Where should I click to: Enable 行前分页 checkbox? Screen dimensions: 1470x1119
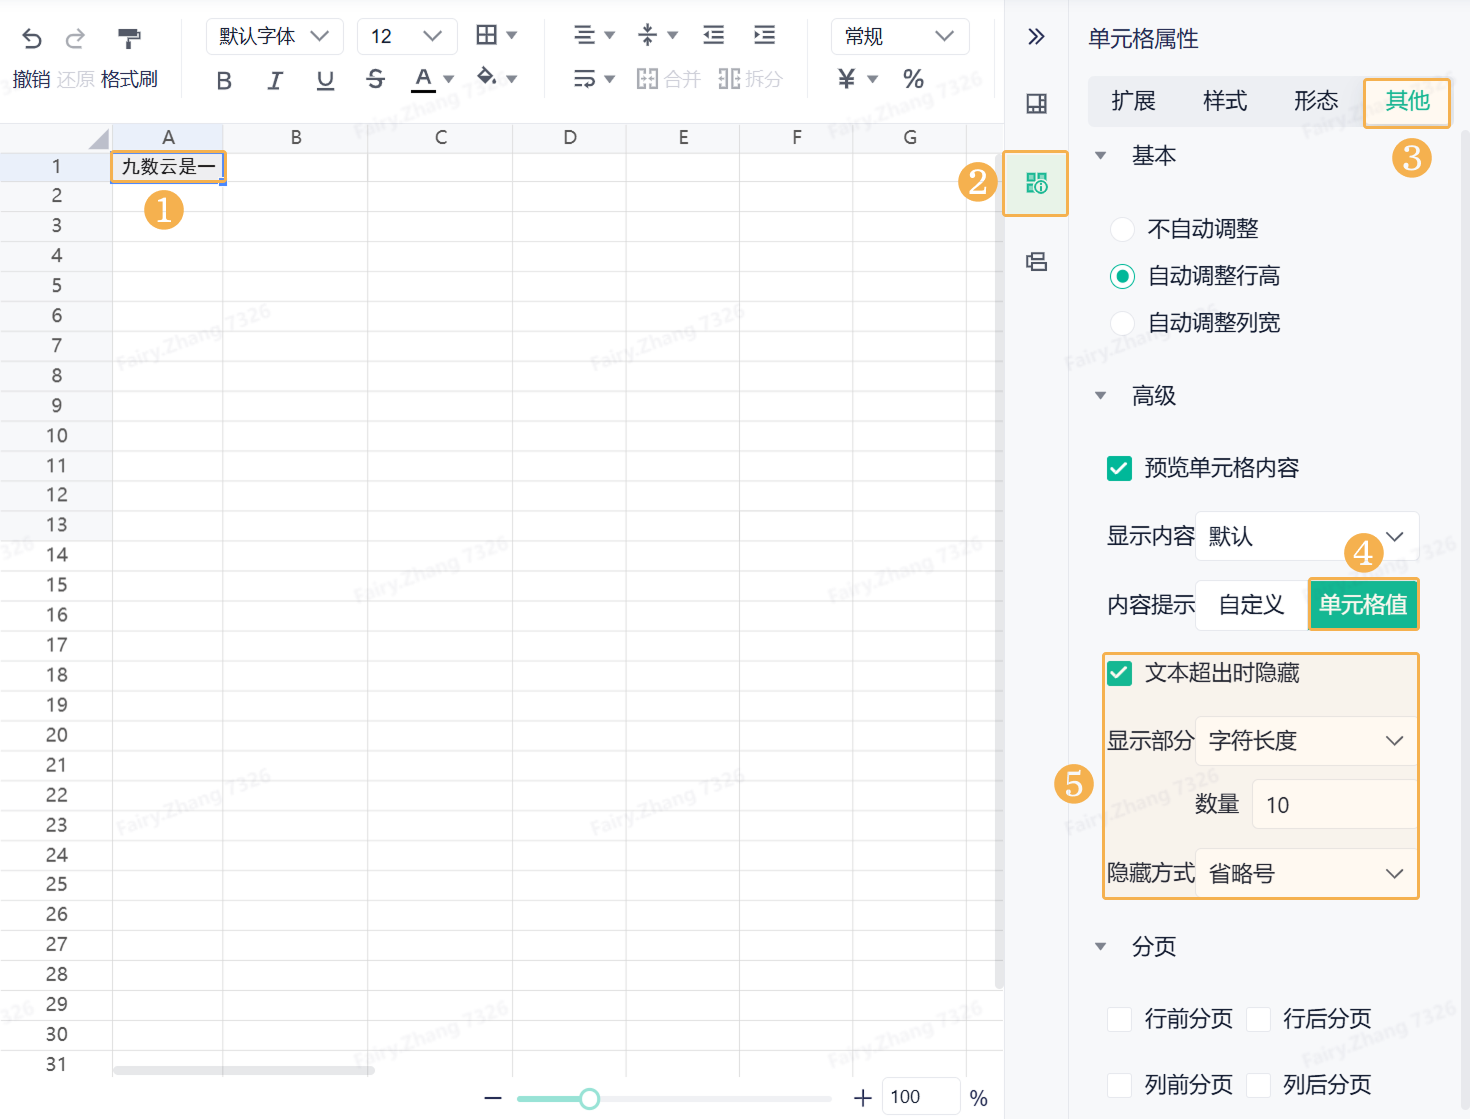1119,1019
